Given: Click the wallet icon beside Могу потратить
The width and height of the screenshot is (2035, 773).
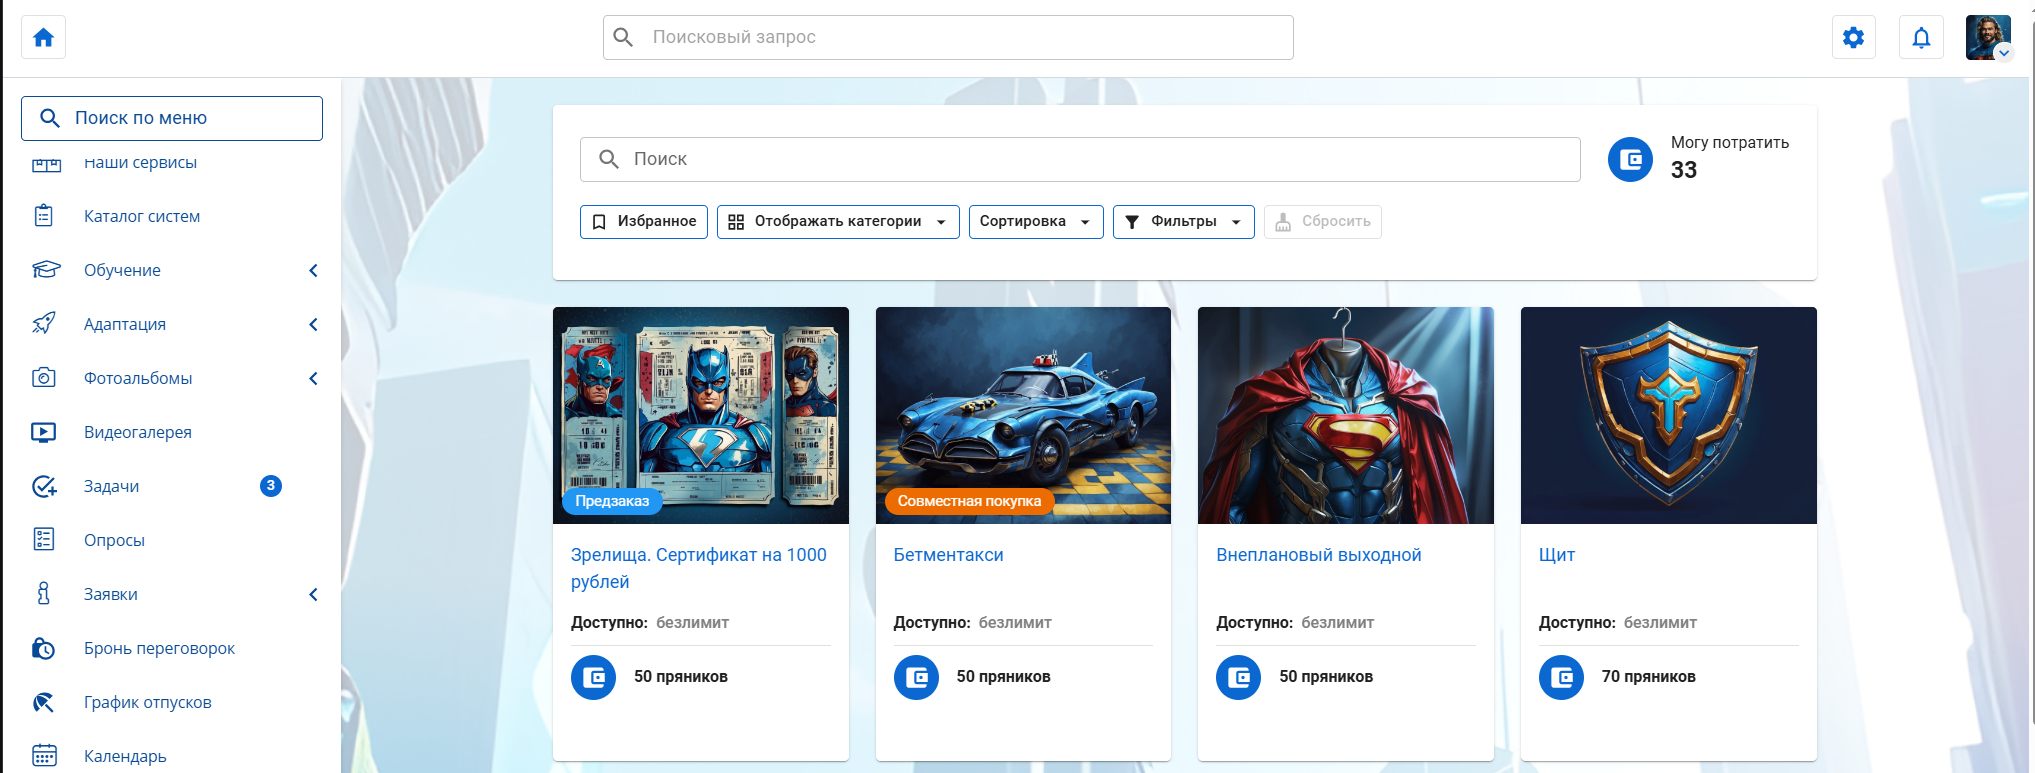Looking at the screenshot, I should point(1631,159).
